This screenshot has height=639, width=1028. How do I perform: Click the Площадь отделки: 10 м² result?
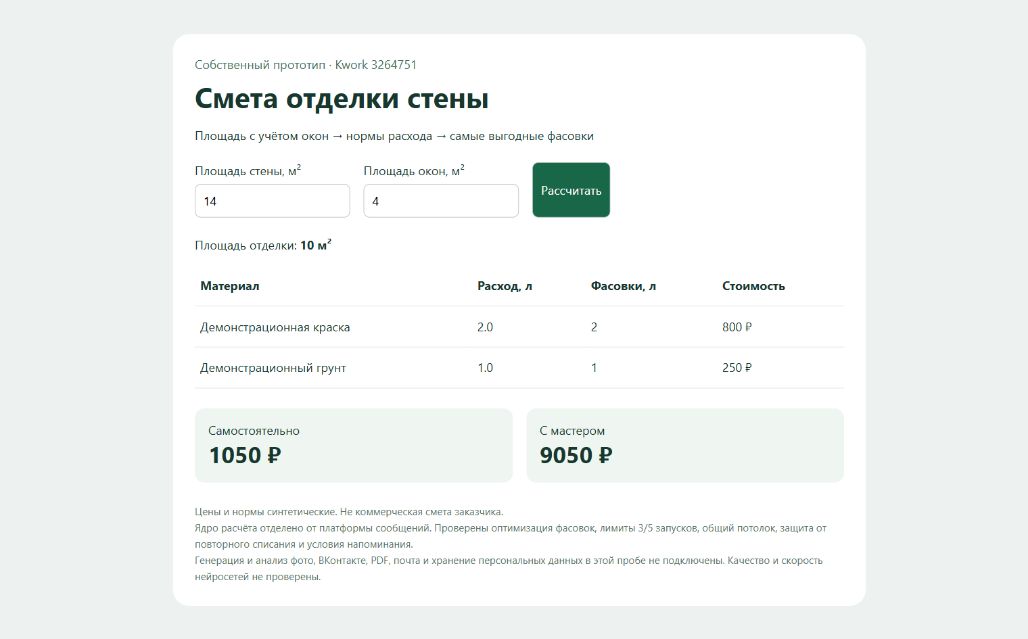[263, 245]
